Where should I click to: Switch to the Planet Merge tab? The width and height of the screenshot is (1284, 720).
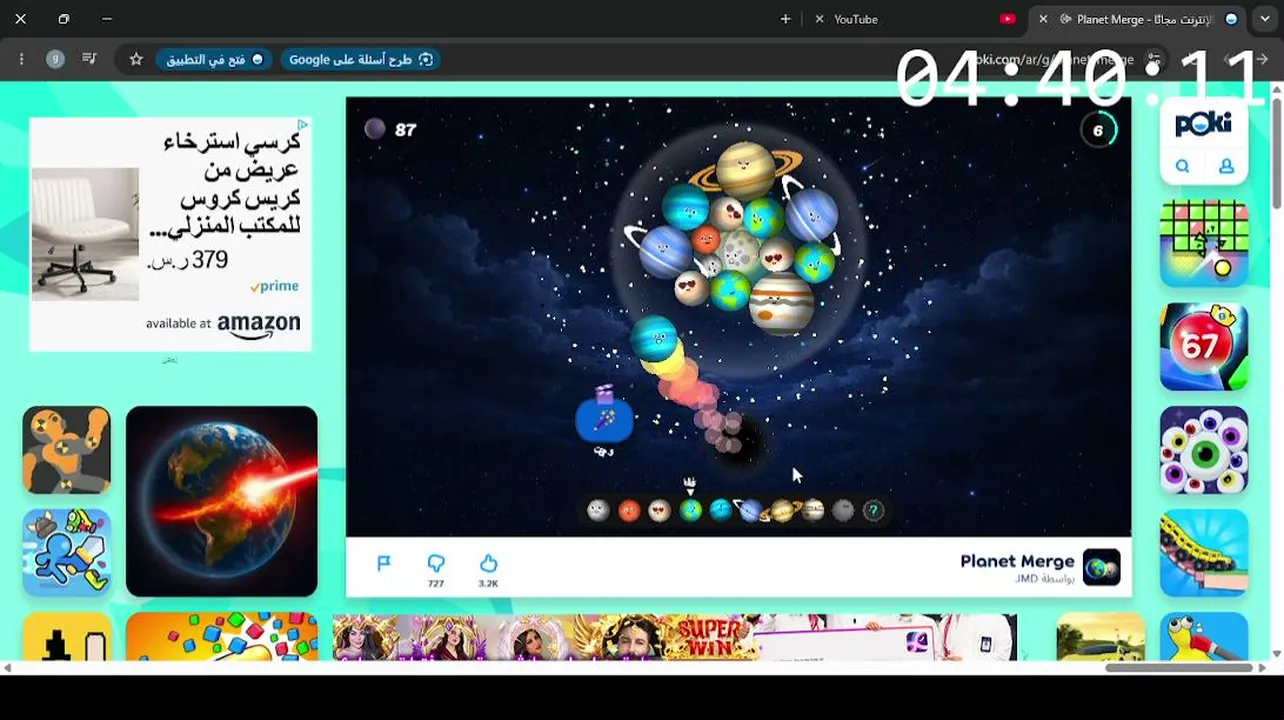click(x=1137, y=19)
